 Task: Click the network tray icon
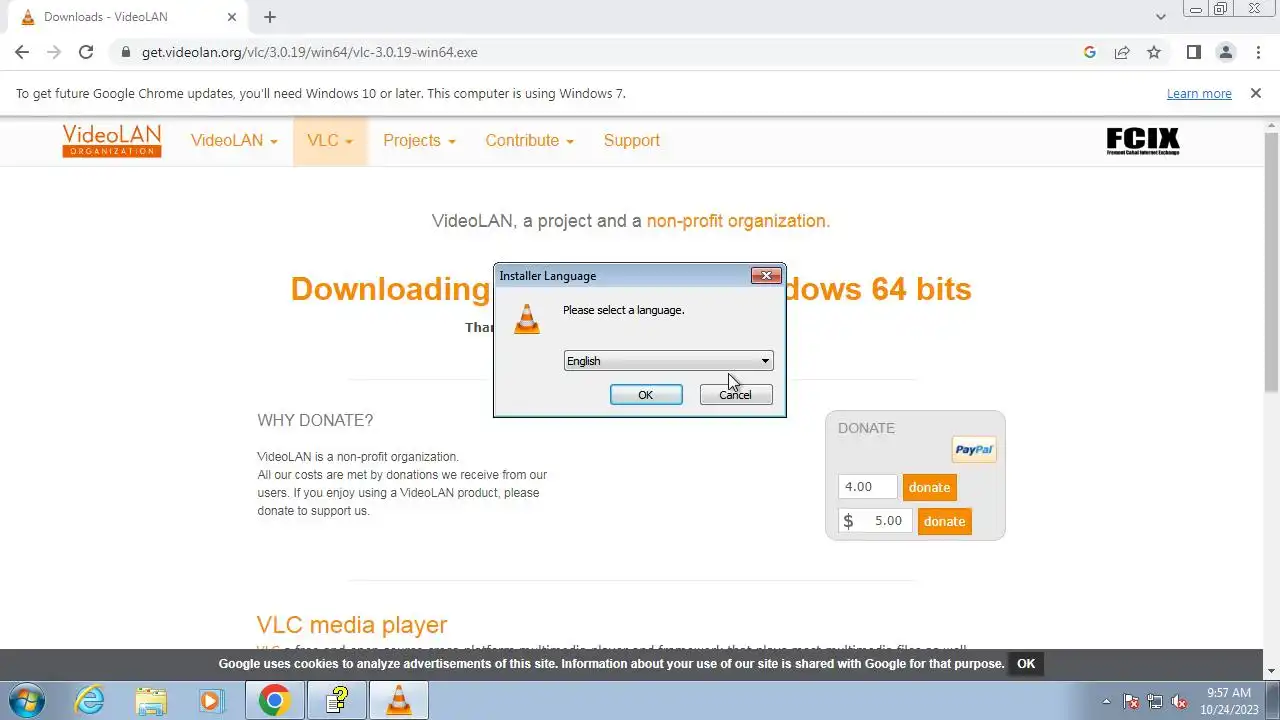1155,701
